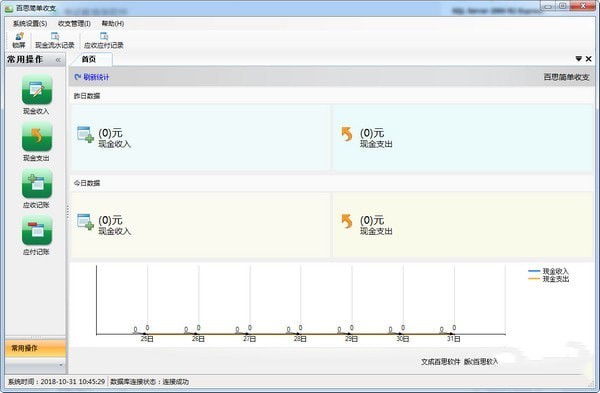Minimize the 百思简单收支 window
Screen dimensions: 600x393
point(548,6)
